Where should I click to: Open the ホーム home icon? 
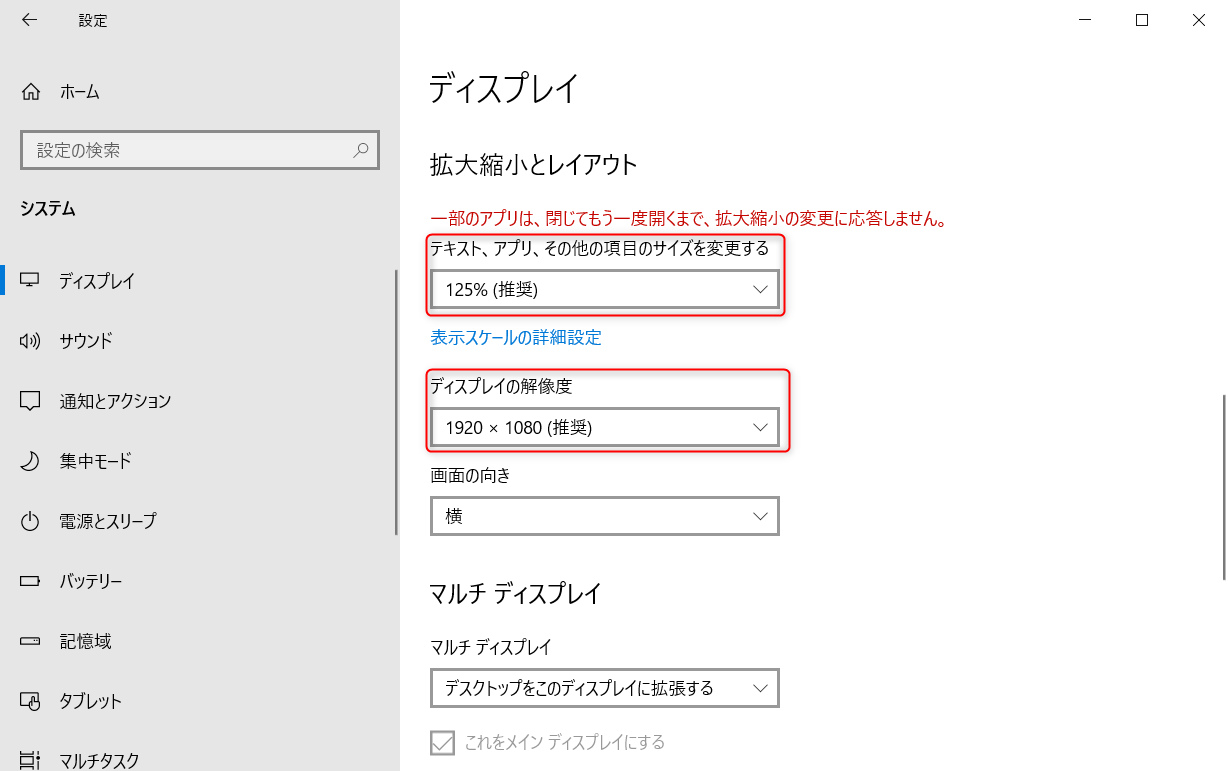[x=30, y=92]
